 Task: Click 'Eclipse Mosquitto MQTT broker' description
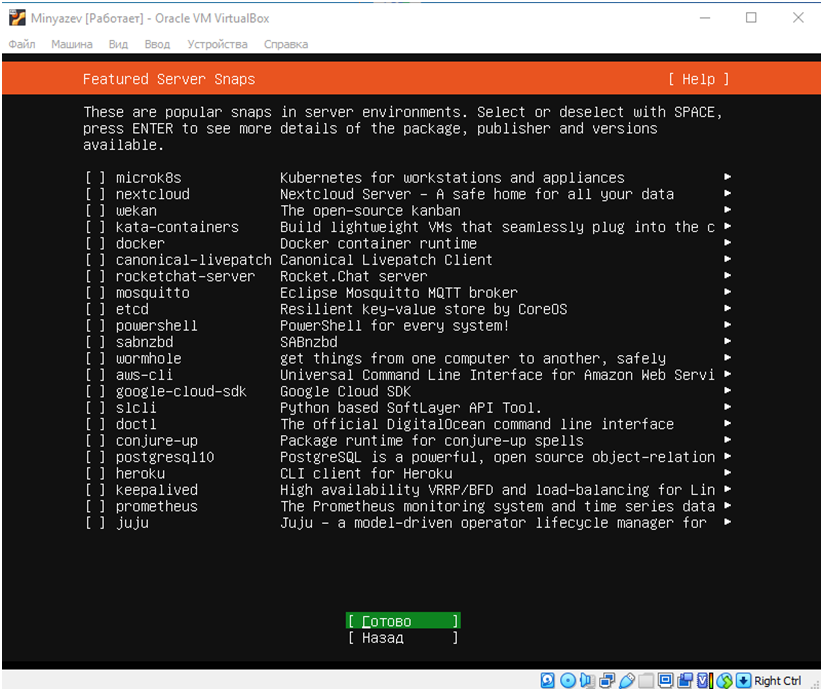tap(399, 293)
